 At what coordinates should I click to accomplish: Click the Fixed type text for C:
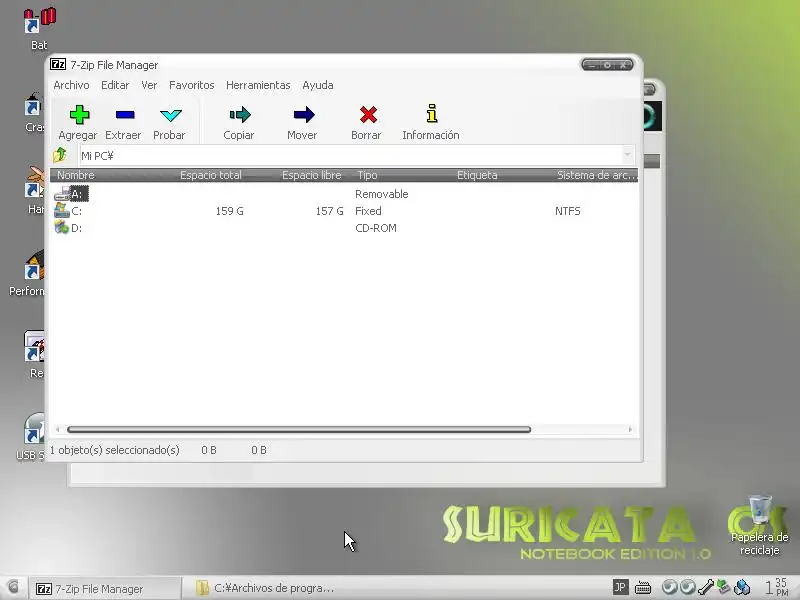(x=368, y=211)
